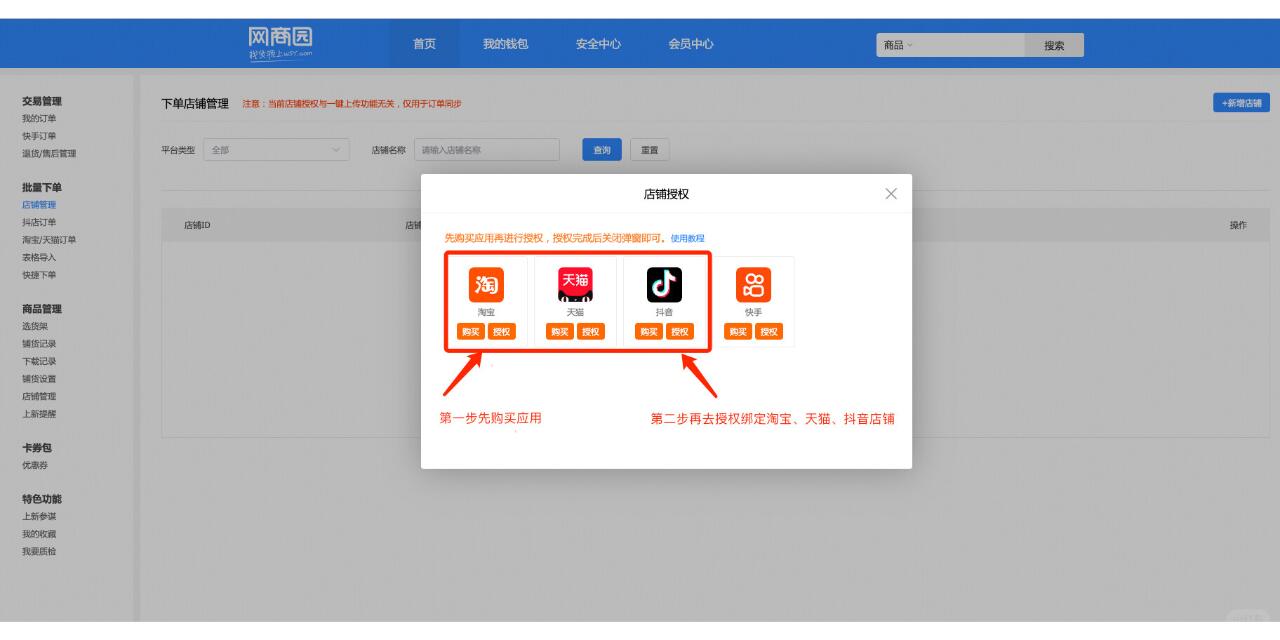Open 上新提醒 in the sidebar

(39, 414)
